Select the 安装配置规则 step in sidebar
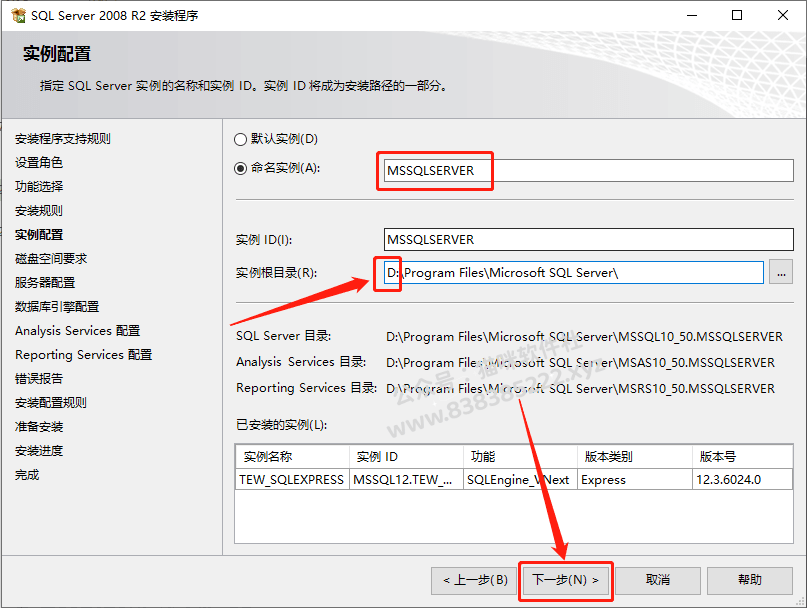 pyautogui.click(x=51, y=403)
